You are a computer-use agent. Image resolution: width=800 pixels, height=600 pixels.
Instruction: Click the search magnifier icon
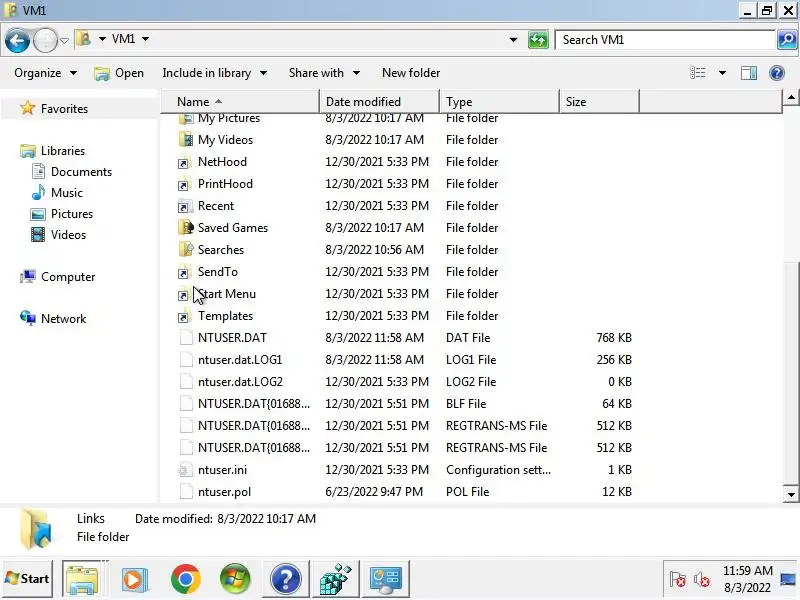pyautogui.click(x=787, y=40)
